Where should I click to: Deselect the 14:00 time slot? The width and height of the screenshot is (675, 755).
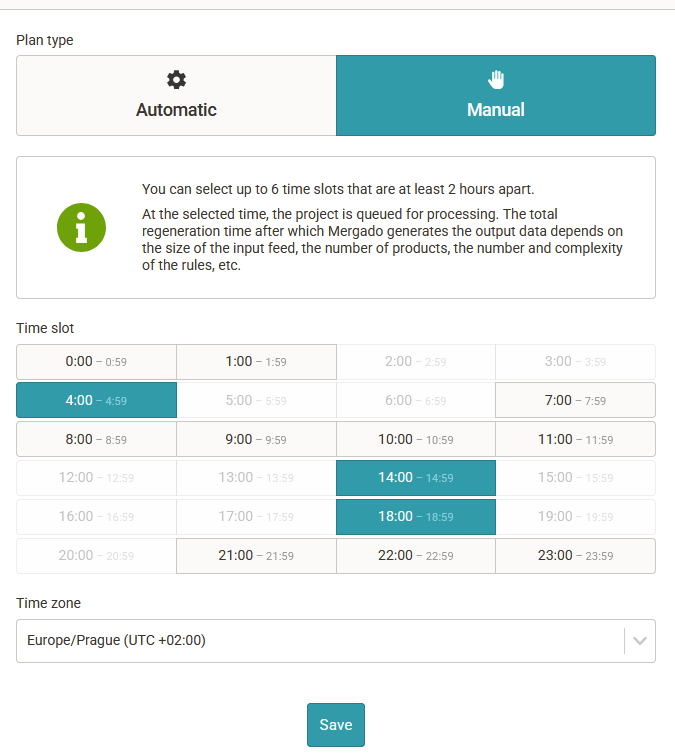[416, 478]
